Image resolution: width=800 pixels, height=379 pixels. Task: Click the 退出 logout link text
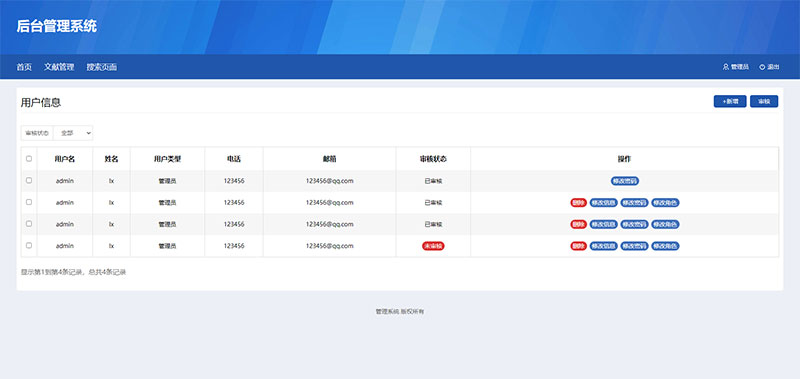point(773,67)
